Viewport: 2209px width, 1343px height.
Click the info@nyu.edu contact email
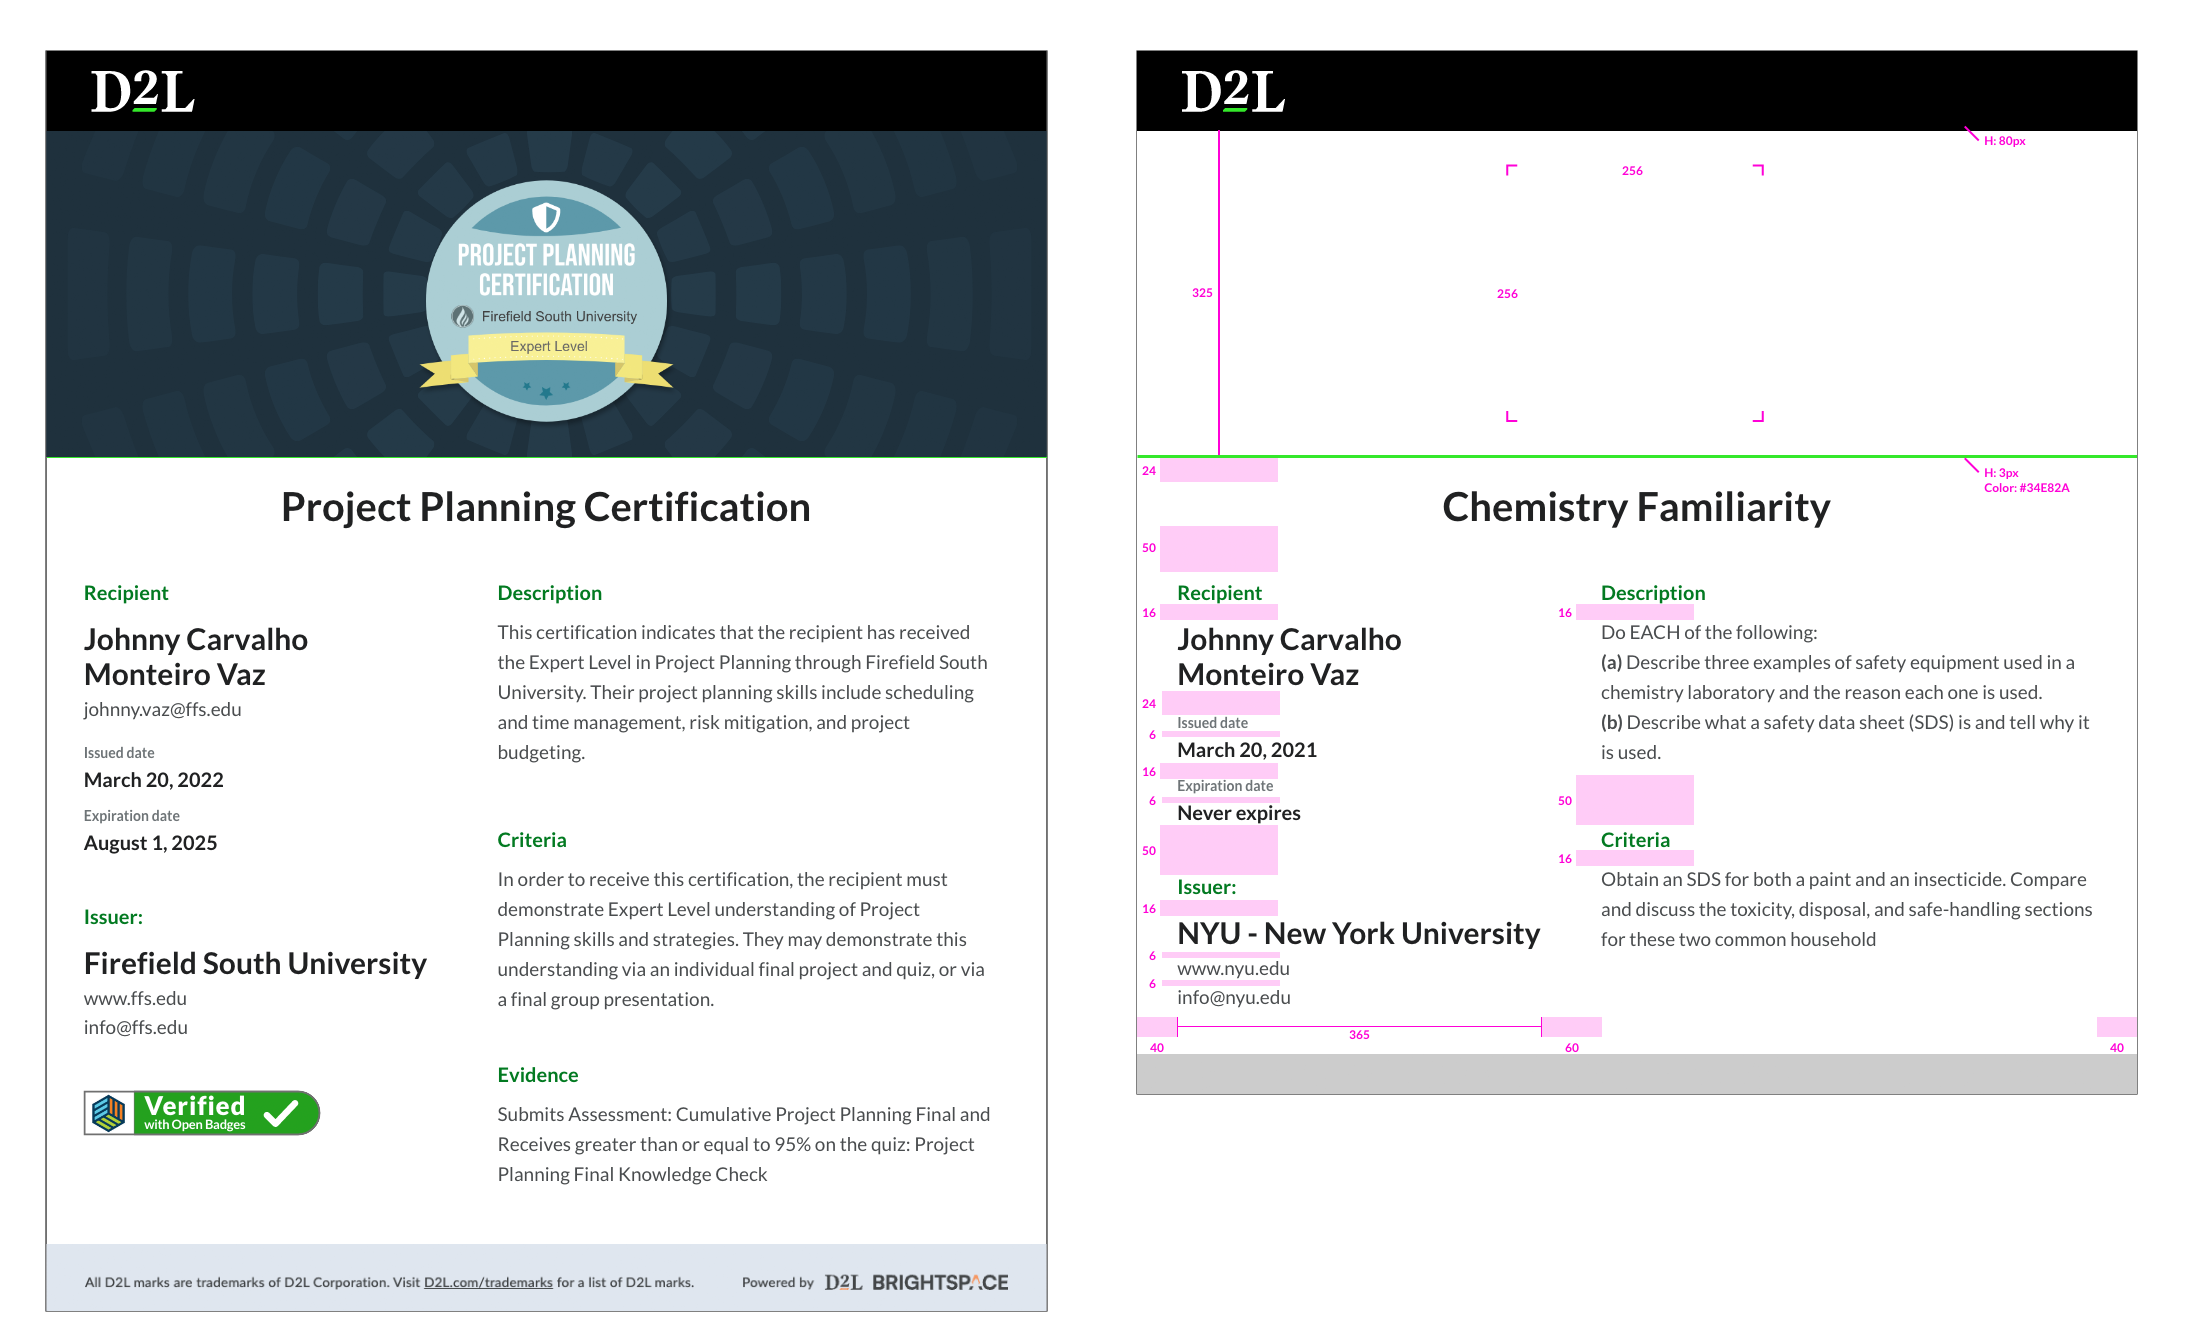click(x=1233, y=997)
